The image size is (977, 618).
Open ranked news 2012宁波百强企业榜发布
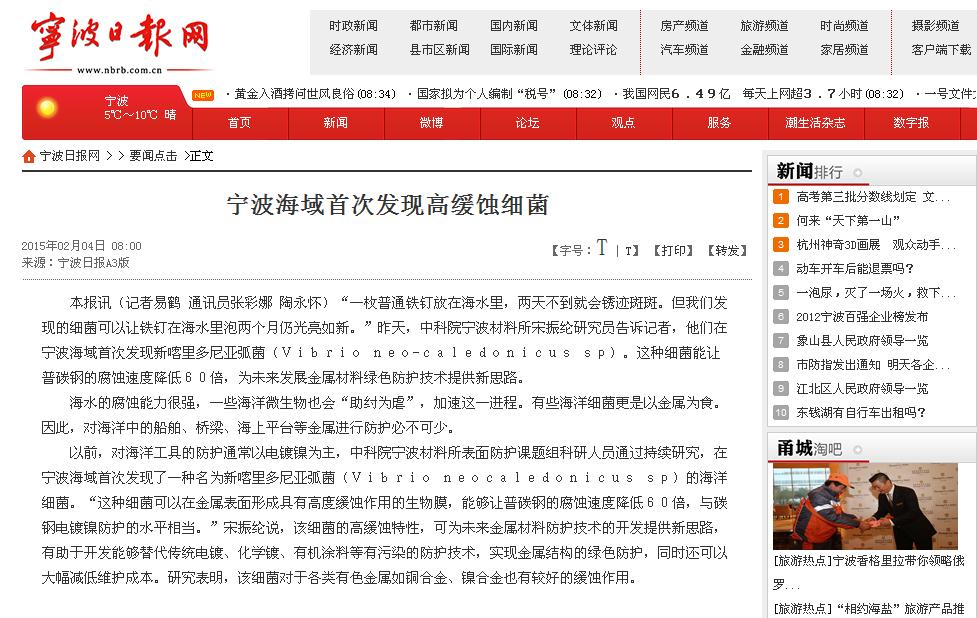point(862,316)
